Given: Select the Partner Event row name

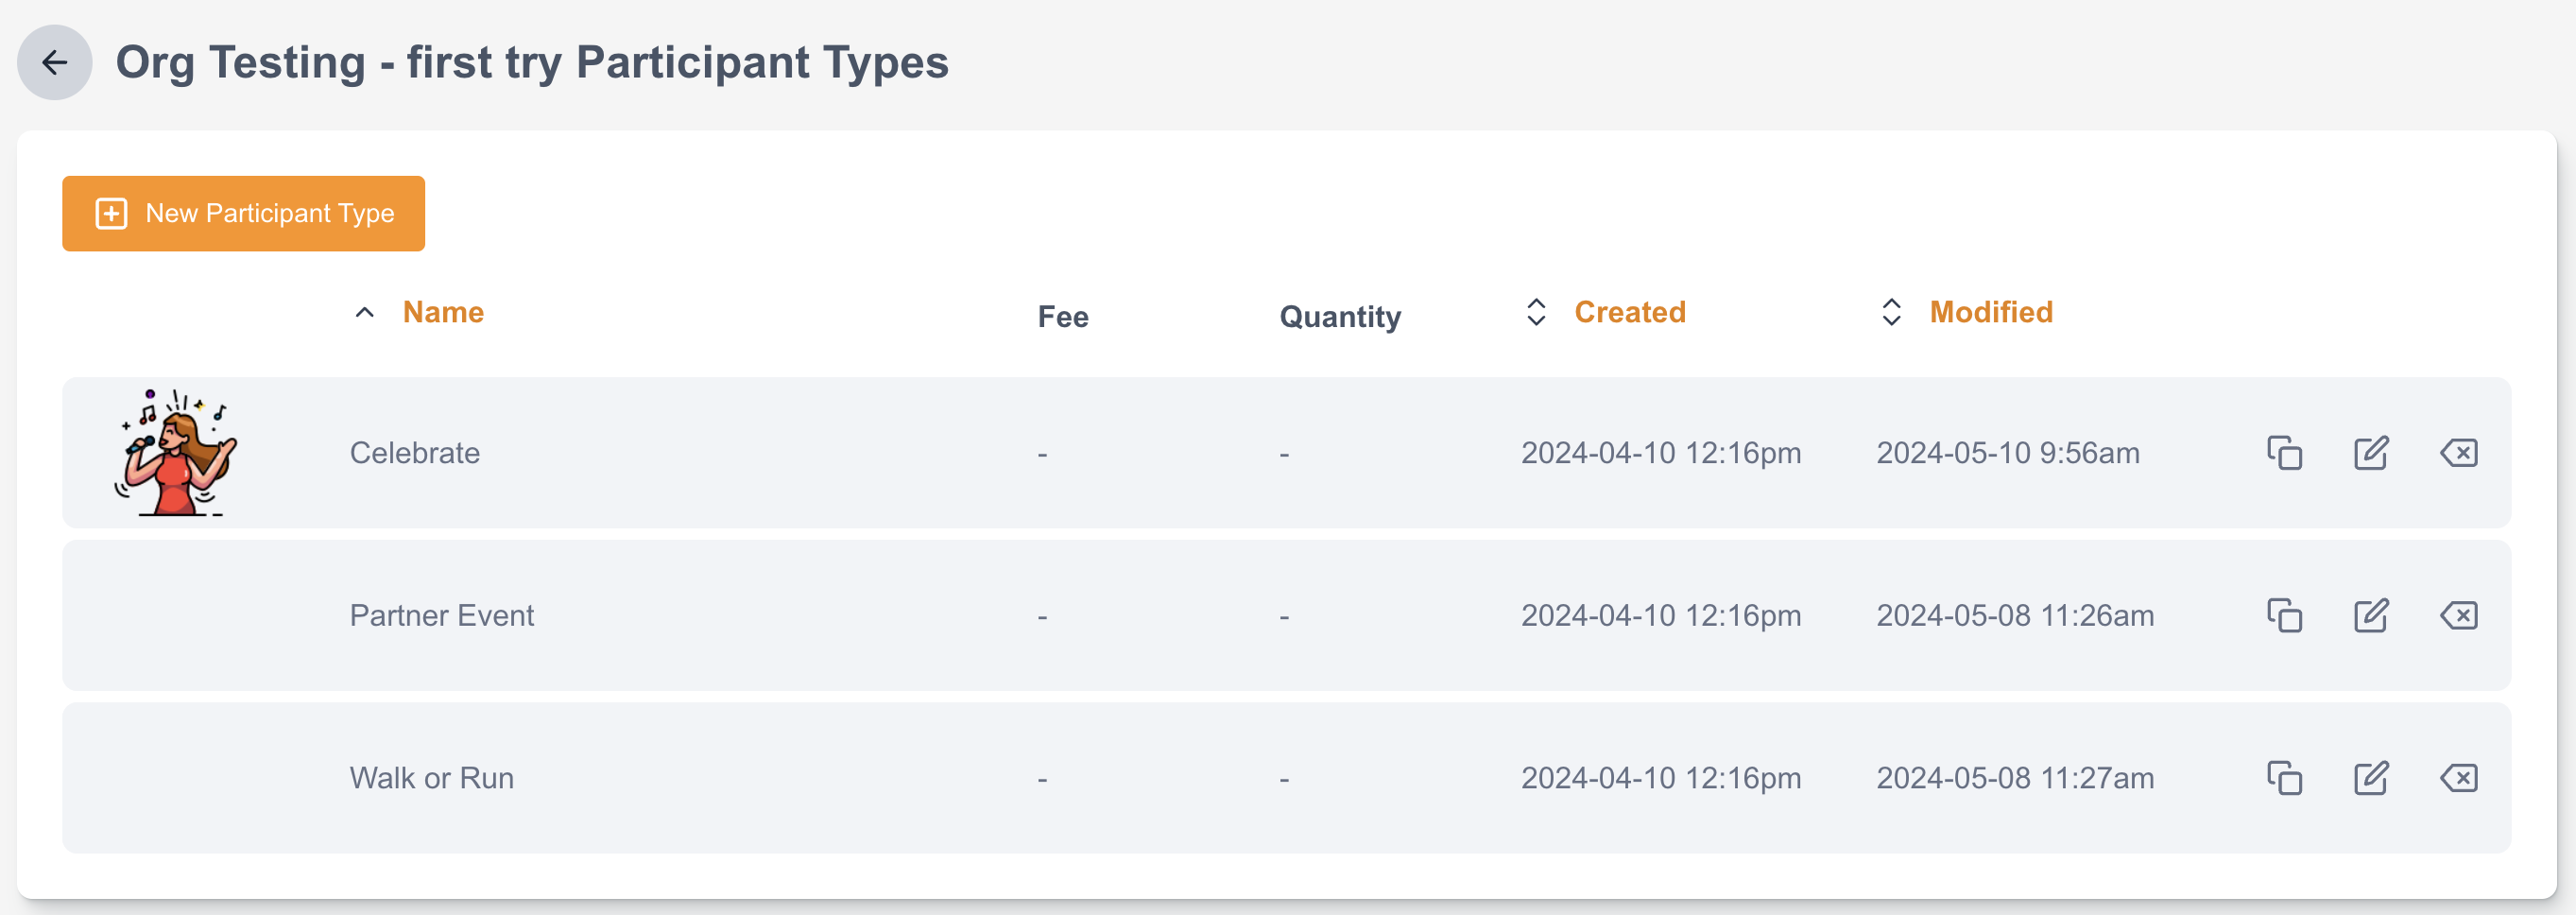Looking at the screenshot, I should pyautogui.click(x=441, y=615).
